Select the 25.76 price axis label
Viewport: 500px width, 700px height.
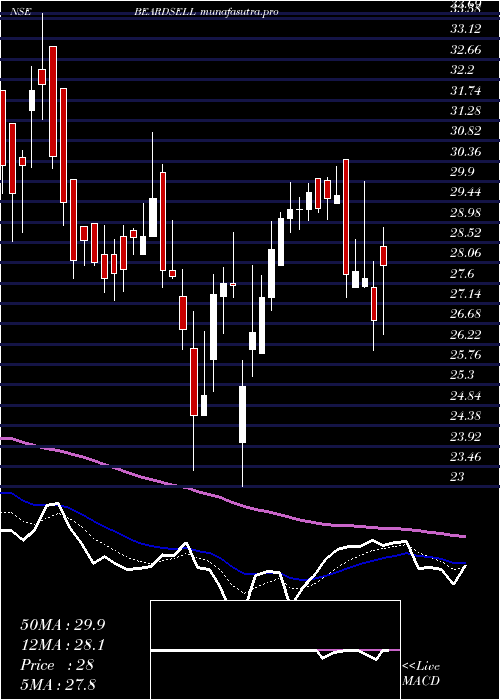[466, 355]
